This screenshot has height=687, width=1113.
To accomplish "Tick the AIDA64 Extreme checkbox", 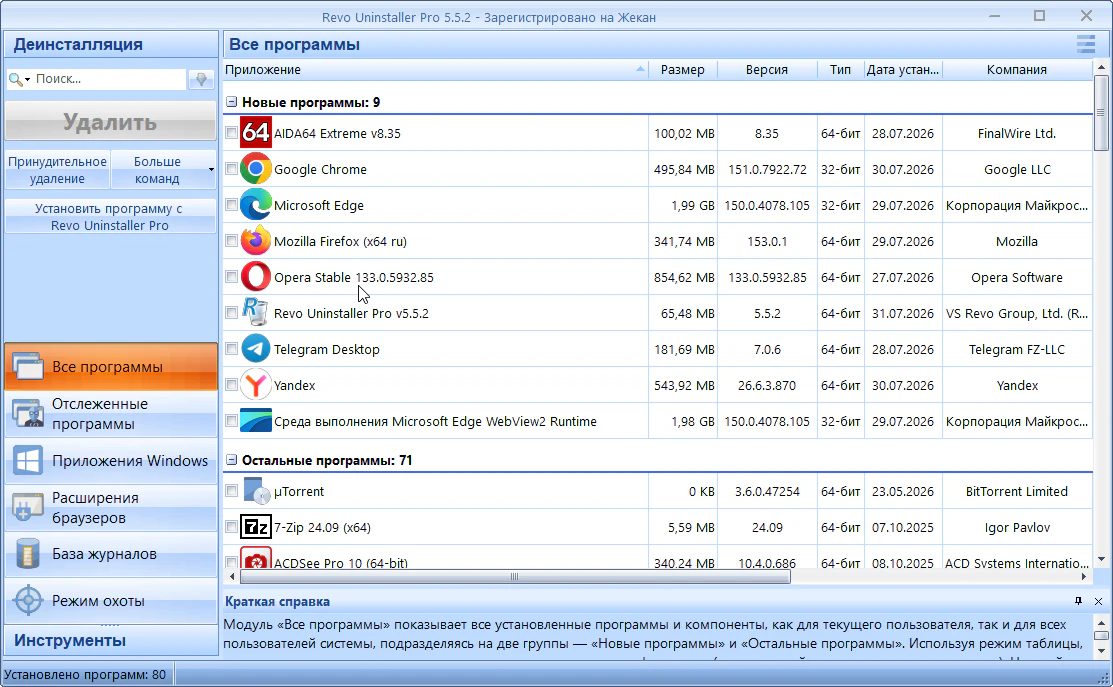I will (231, 133).
